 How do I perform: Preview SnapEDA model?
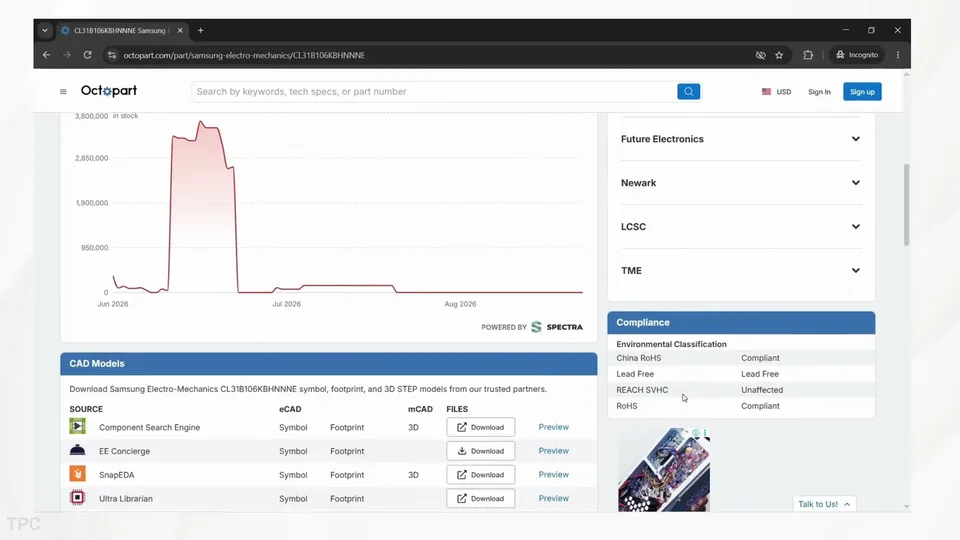(x=553, y=474)
